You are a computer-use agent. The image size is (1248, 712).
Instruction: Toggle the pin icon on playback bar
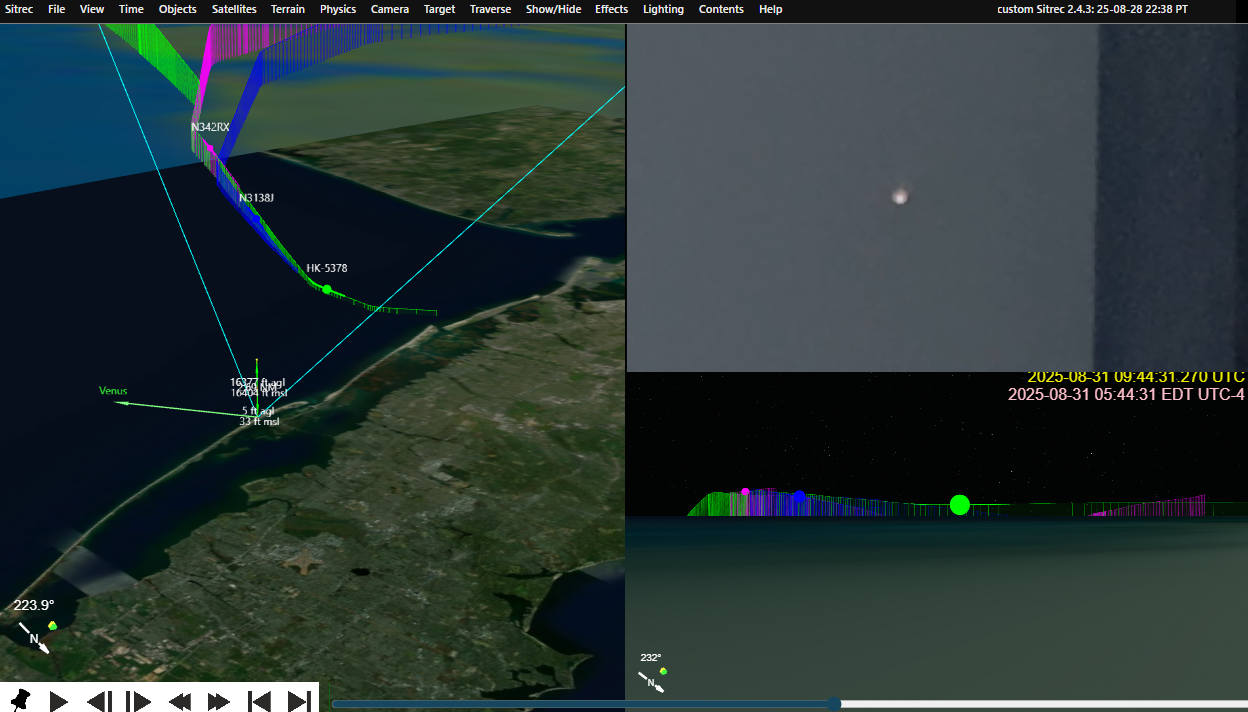click(20, 700)
